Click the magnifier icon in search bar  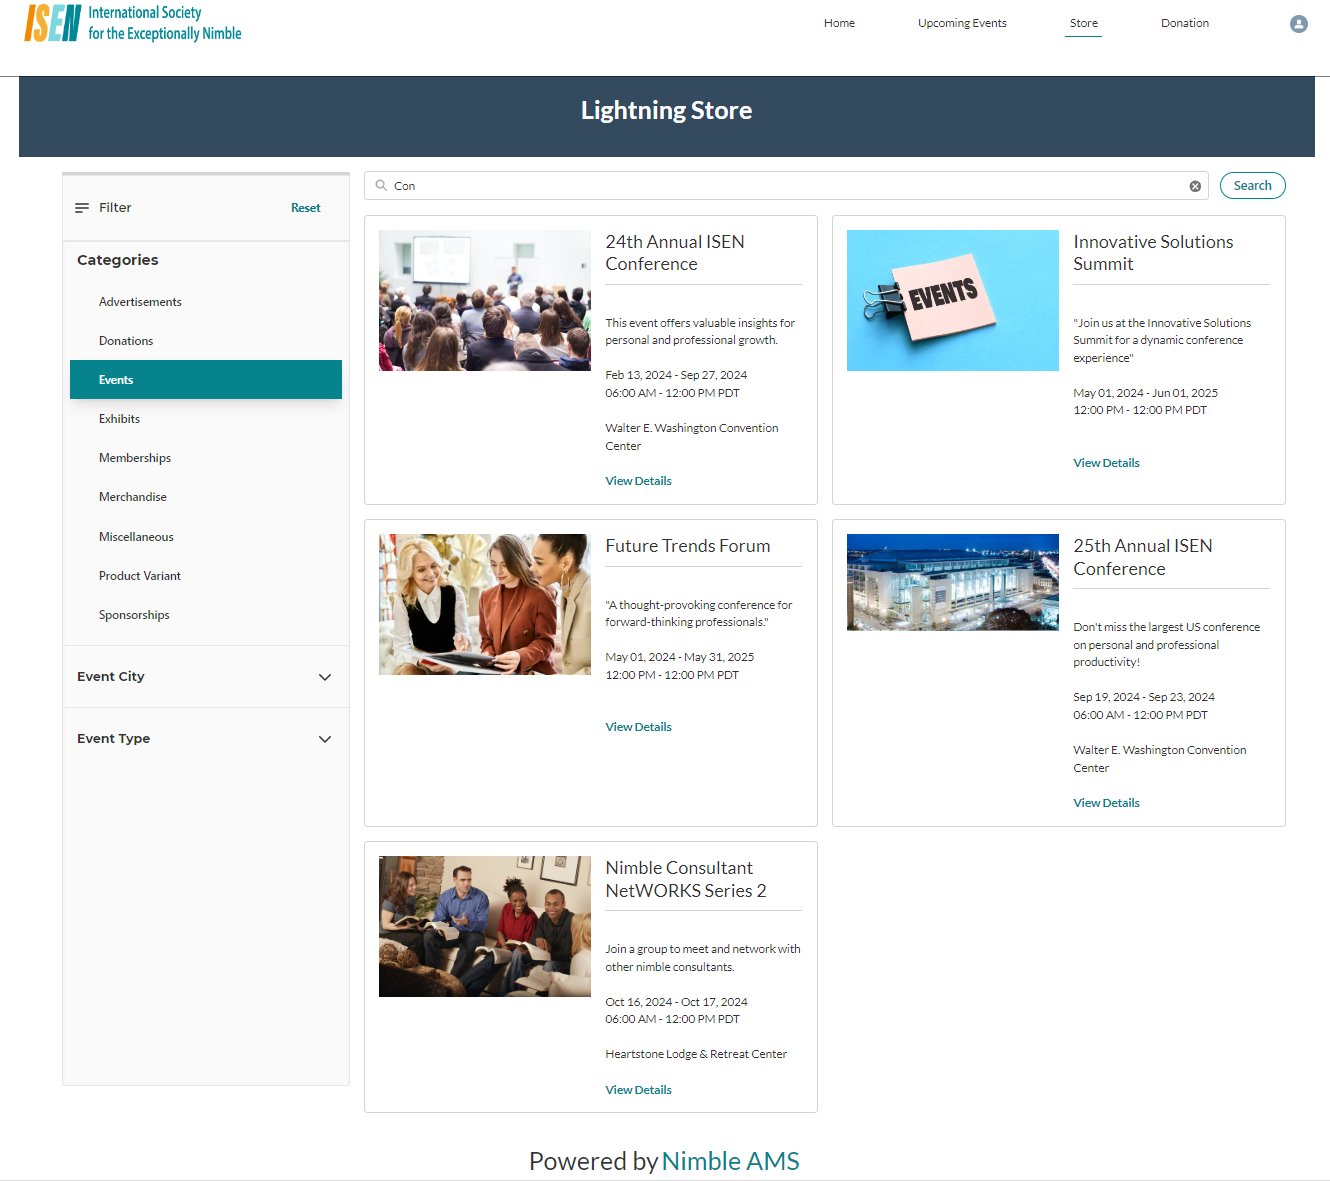point(381,185)
